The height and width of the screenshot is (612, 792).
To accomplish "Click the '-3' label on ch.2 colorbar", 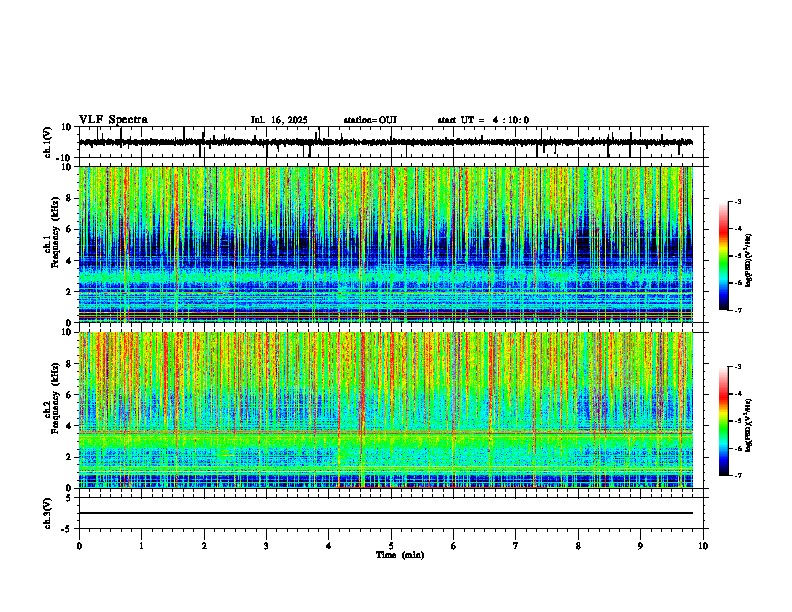I will pyautogui.click(x=737, y=367).
